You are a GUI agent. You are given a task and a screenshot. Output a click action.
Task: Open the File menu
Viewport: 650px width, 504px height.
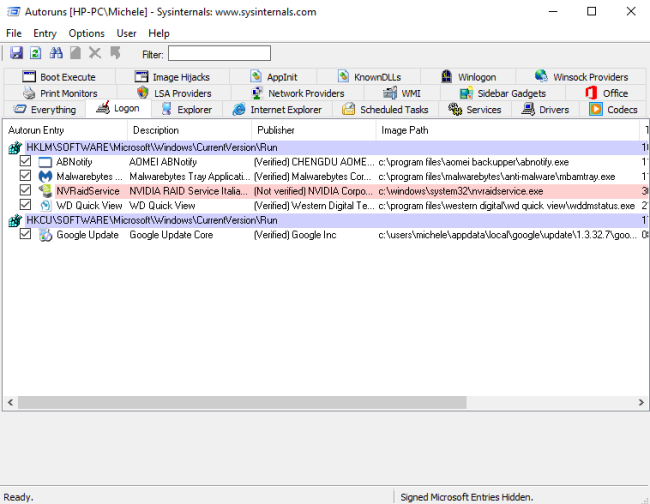(x=14, y=33)
